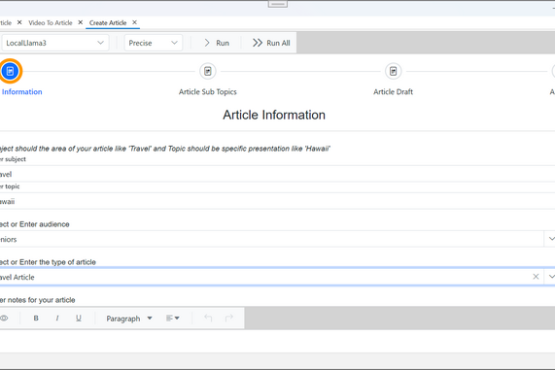The height and width of the screenshot is (370, 555).
Task: Click the undo arrow in notes toolbar
Action: [208, 318]
